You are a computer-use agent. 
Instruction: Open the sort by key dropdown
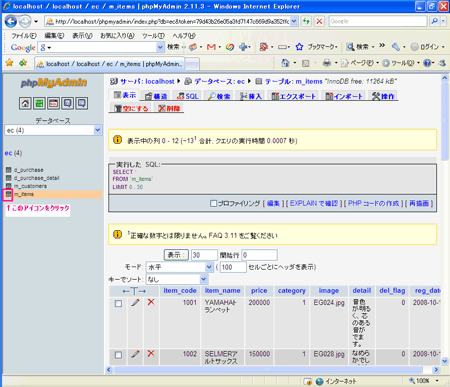click(x=177, y=279)
